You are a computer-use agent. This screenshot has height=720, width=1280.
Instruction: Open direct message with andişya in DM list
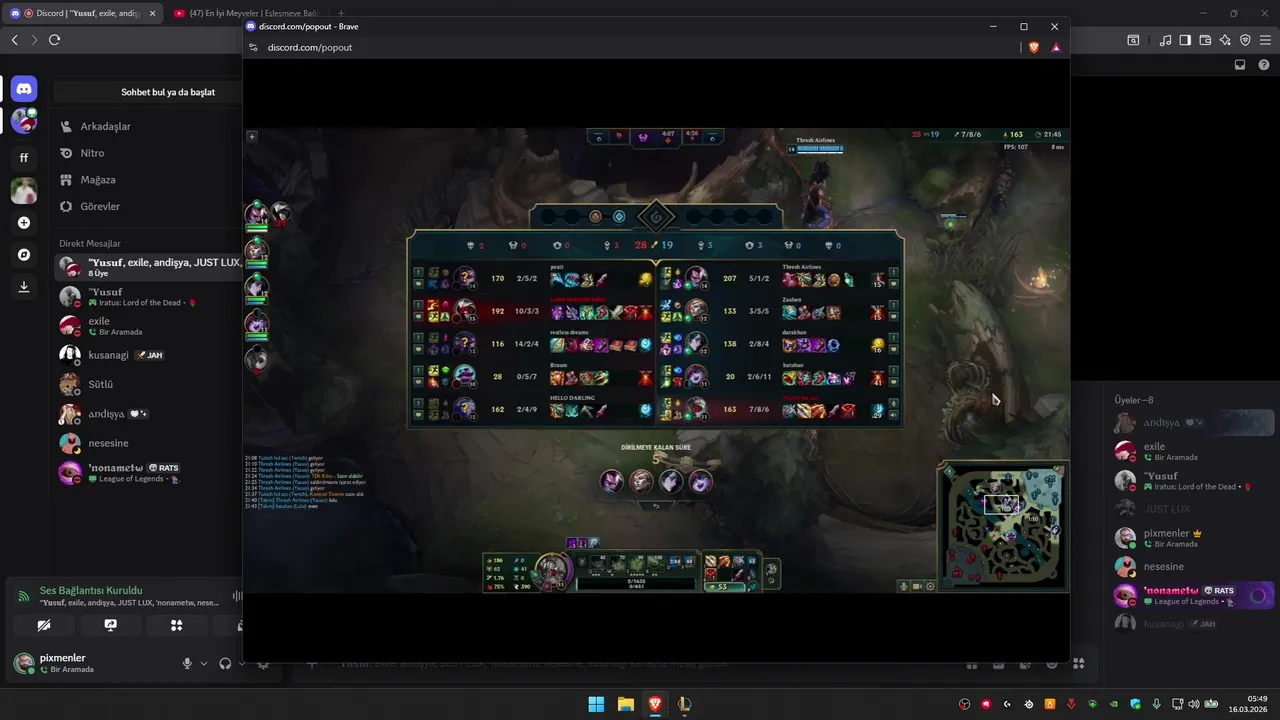148,414
